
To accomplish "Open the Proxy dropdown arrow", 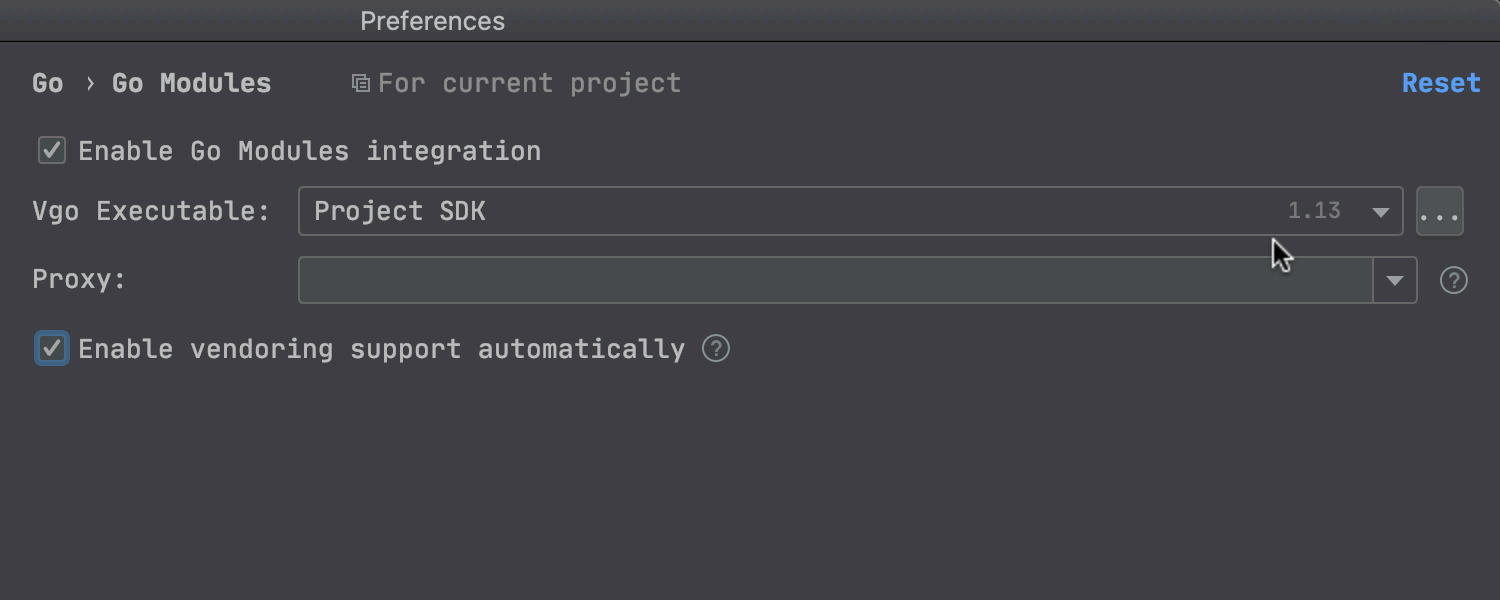I will coord(1395,280).
